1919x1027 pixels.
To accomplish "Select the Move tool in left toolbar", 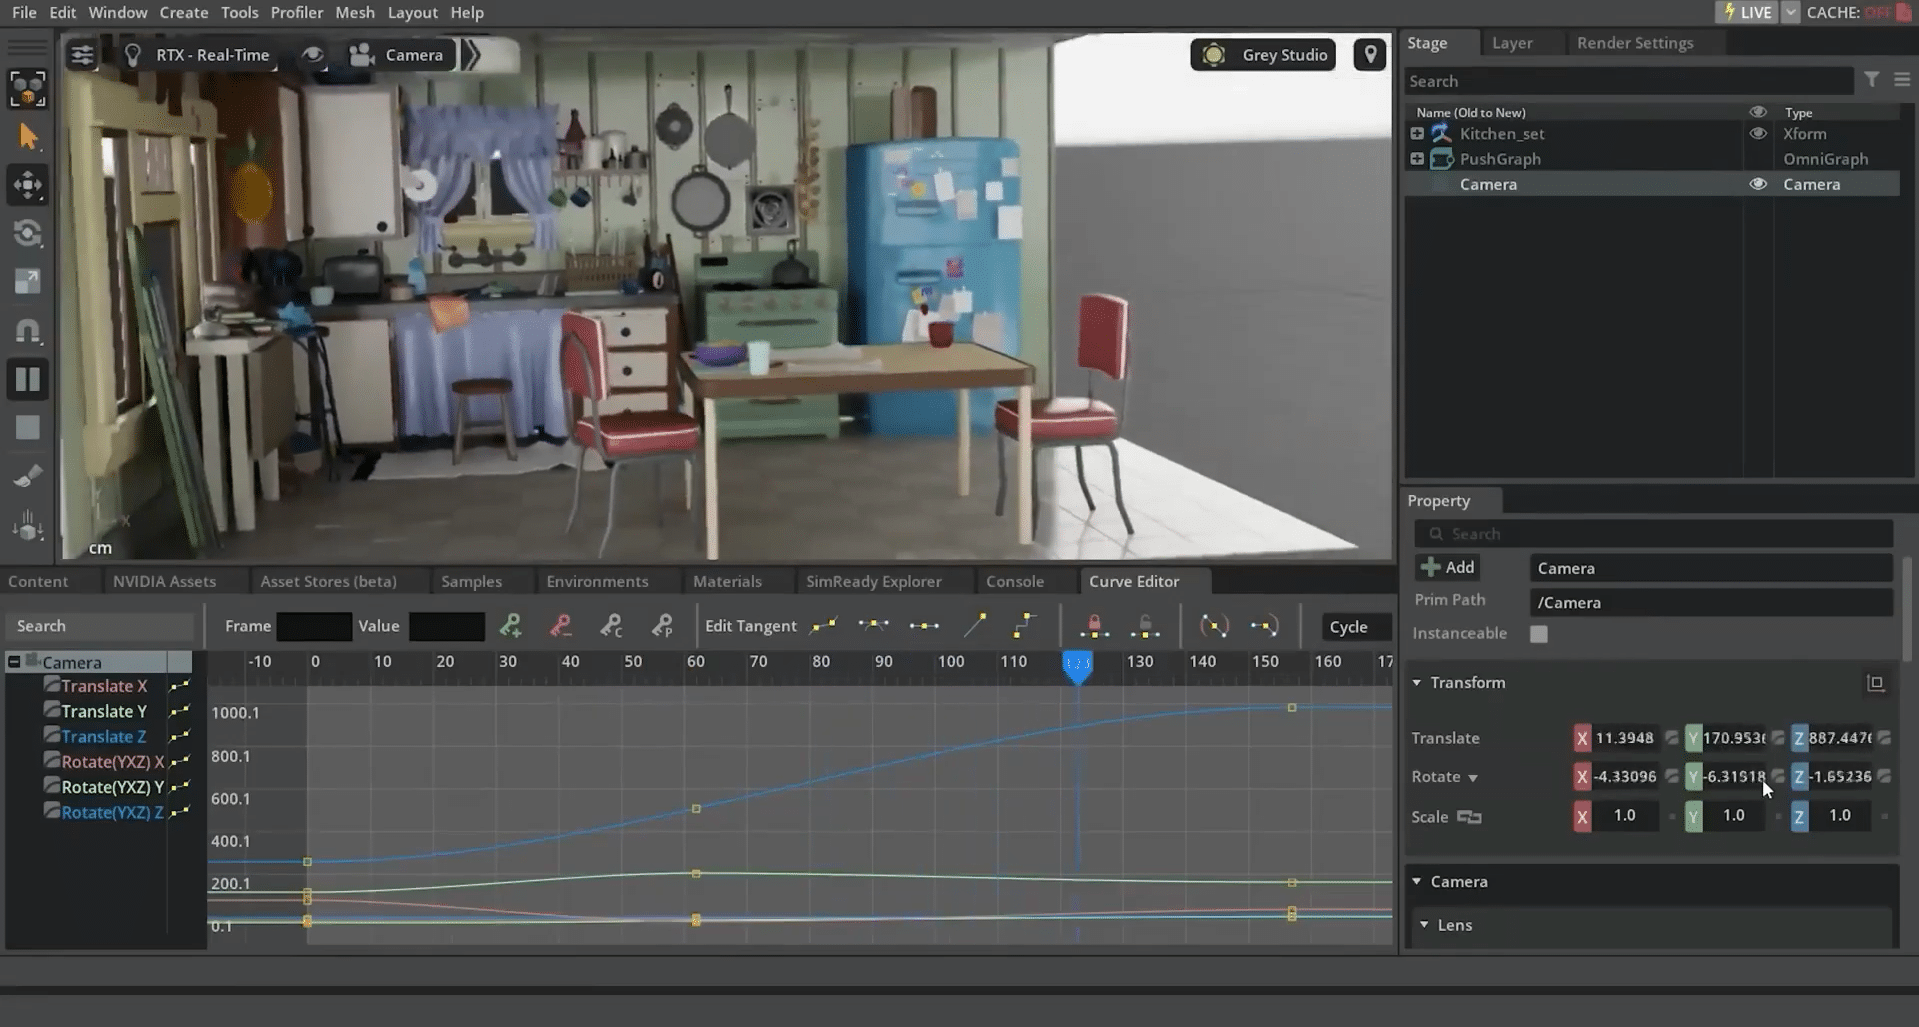I will pyautogui.click(x=28, y=185).
